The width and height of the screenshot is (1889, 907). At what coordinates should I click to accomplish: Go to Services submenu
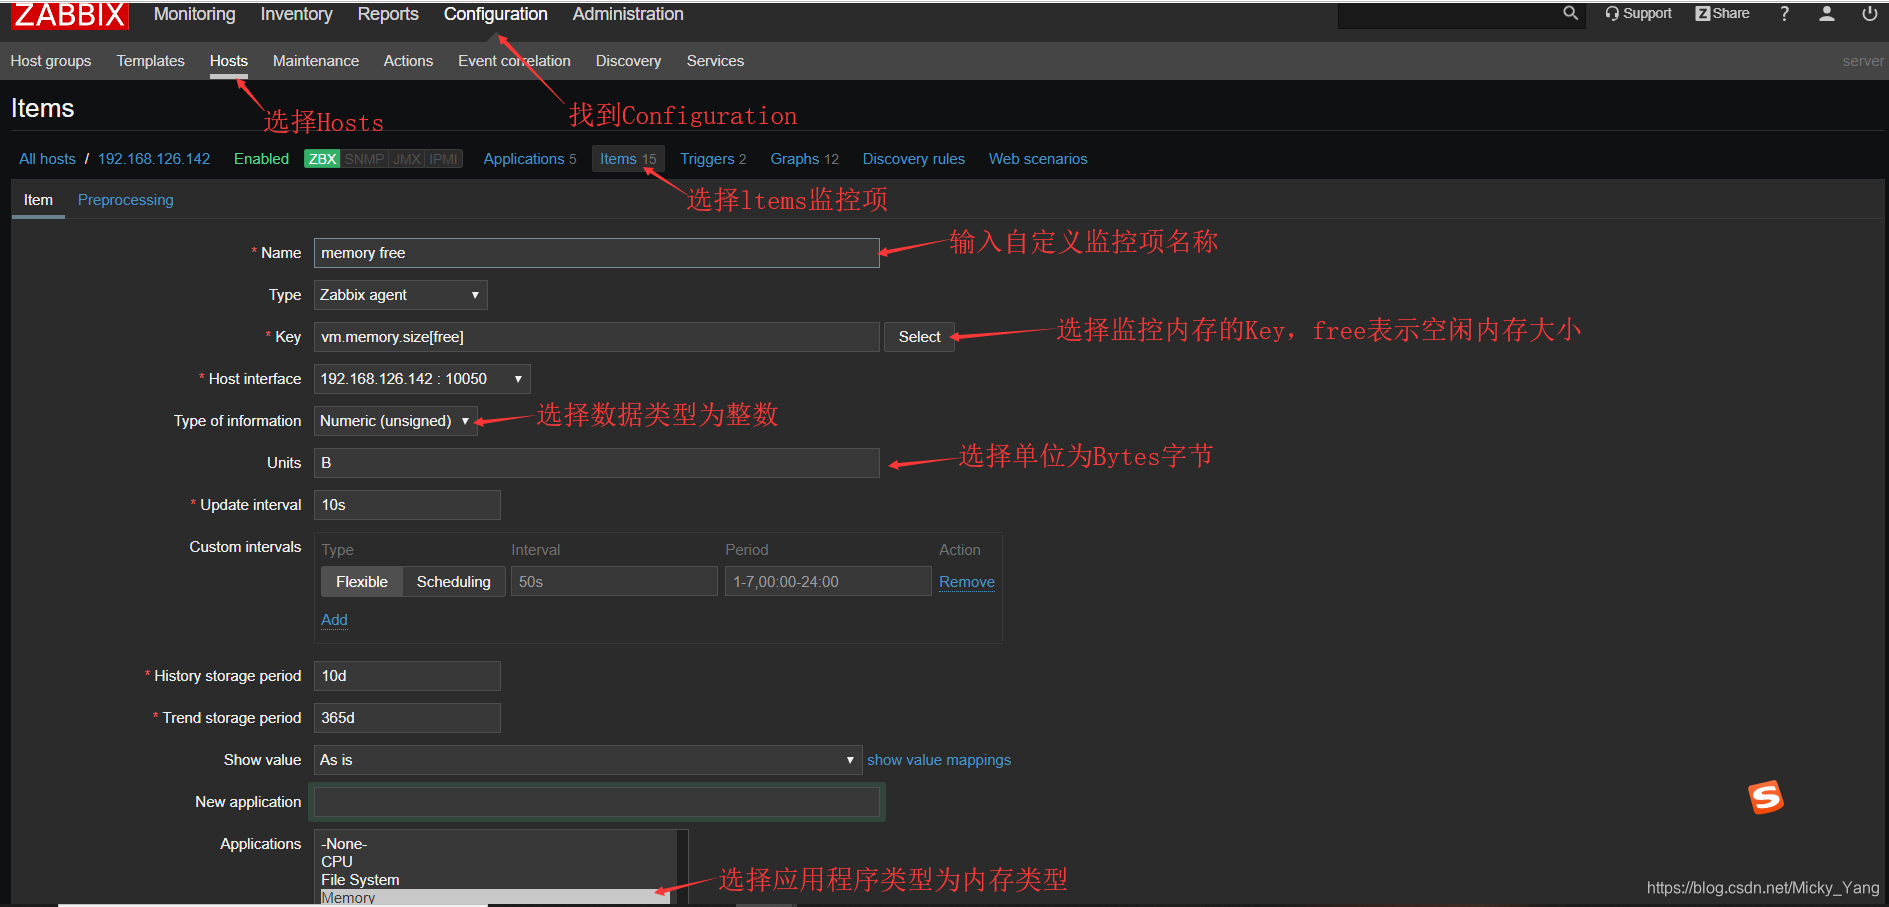(715, 61)
